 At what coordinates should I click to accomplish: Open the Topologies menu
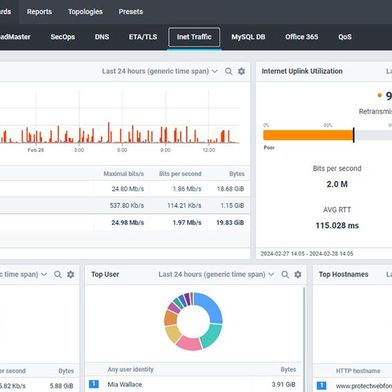coord(85,12)
